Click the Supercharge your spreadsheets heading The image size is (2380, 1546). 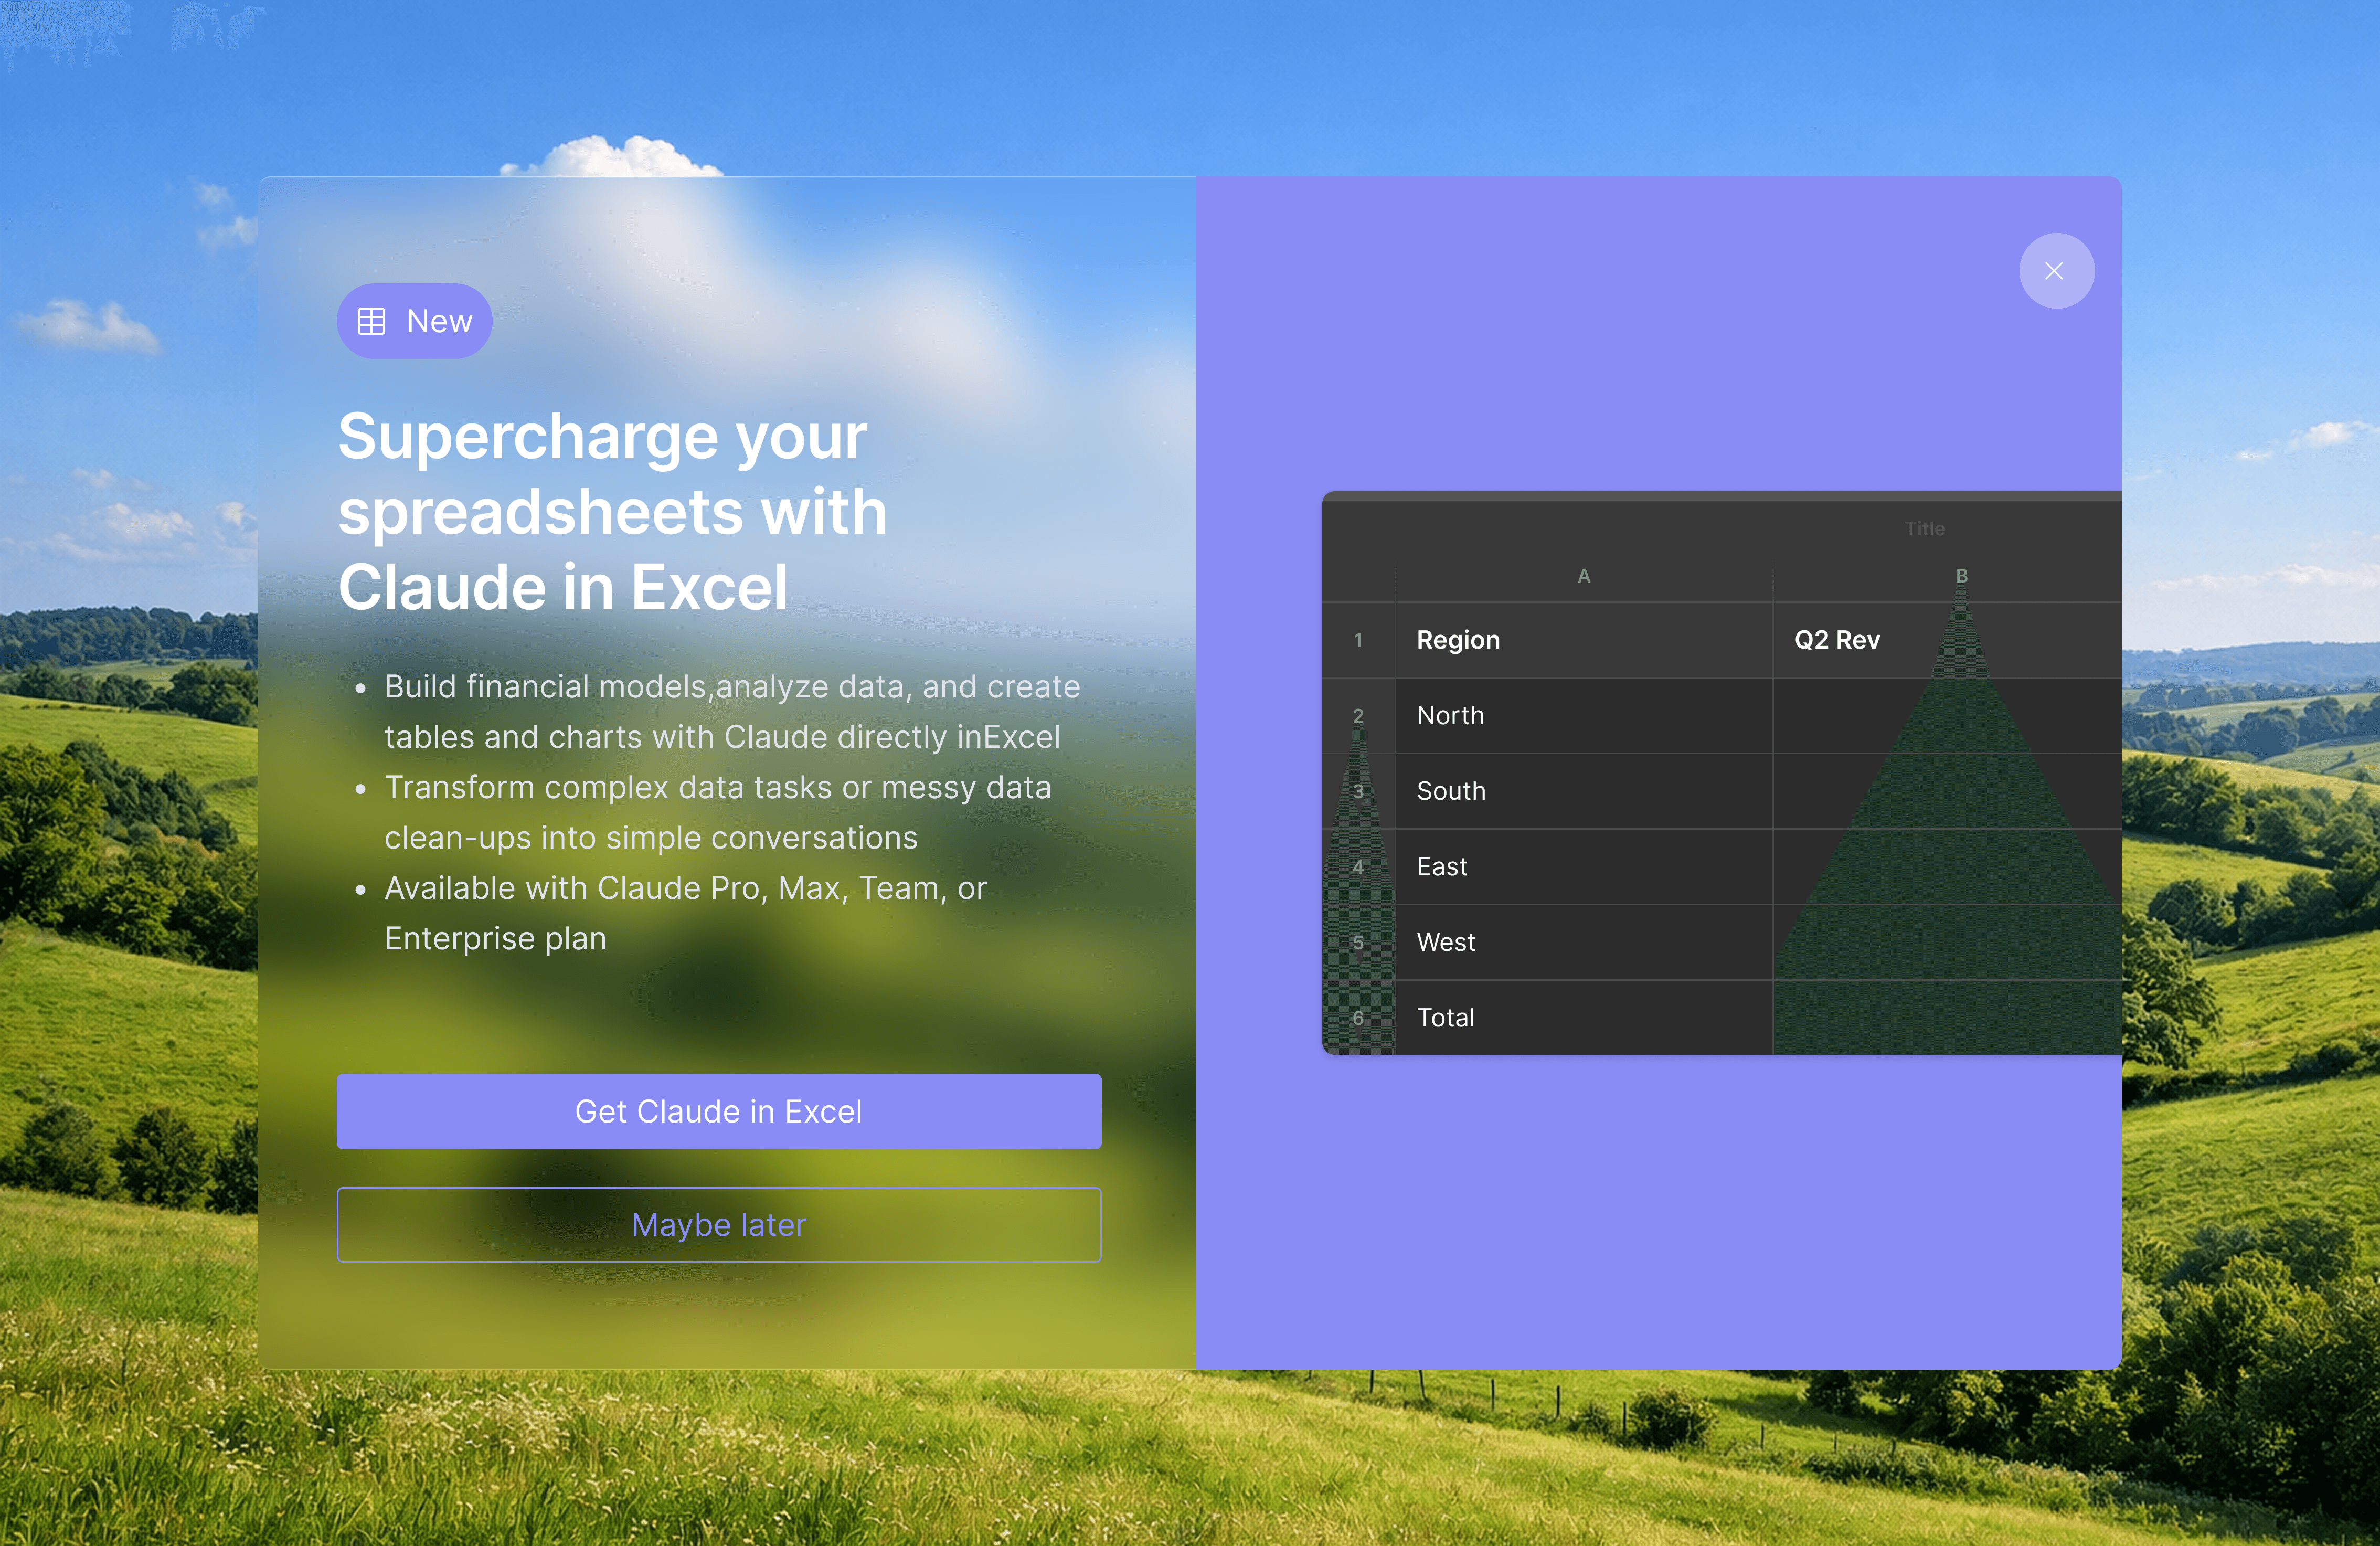(x=612, y=511)
